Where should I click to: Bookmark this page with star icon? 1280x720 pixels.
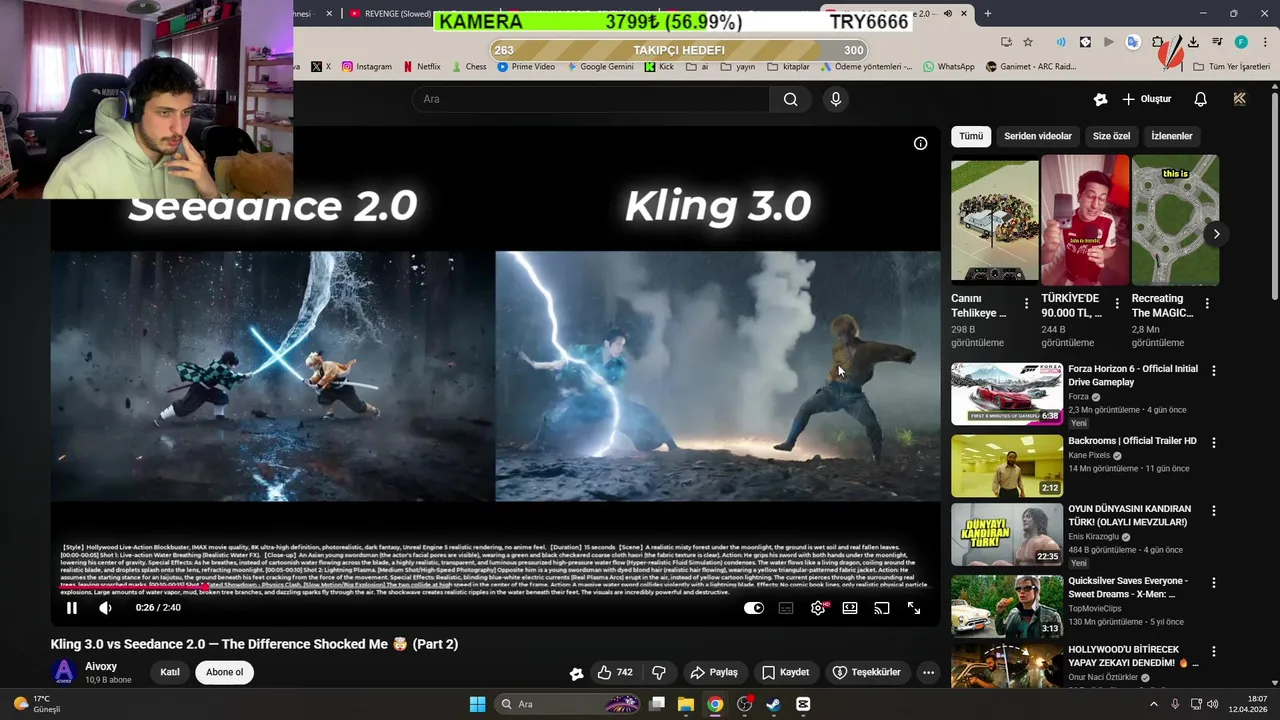(1028, 42)
